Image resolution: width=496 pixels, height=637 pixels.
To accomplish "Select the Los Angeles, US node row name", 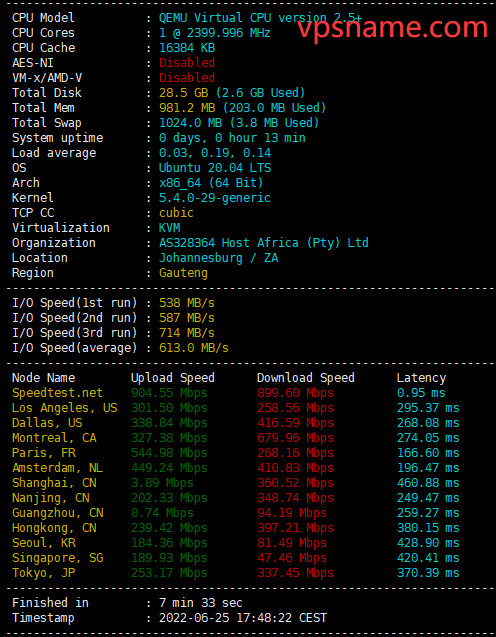I will pos(65,408).
